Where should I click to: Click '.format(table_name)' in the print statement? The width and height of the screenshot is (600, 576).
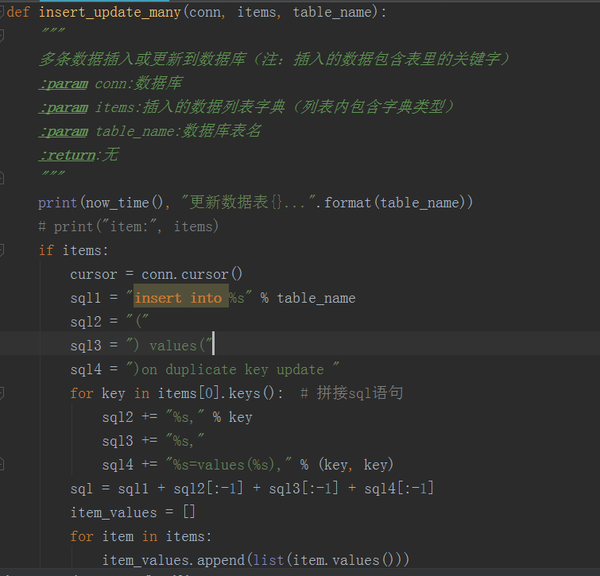pyautogui.click(x=395, y=202)
